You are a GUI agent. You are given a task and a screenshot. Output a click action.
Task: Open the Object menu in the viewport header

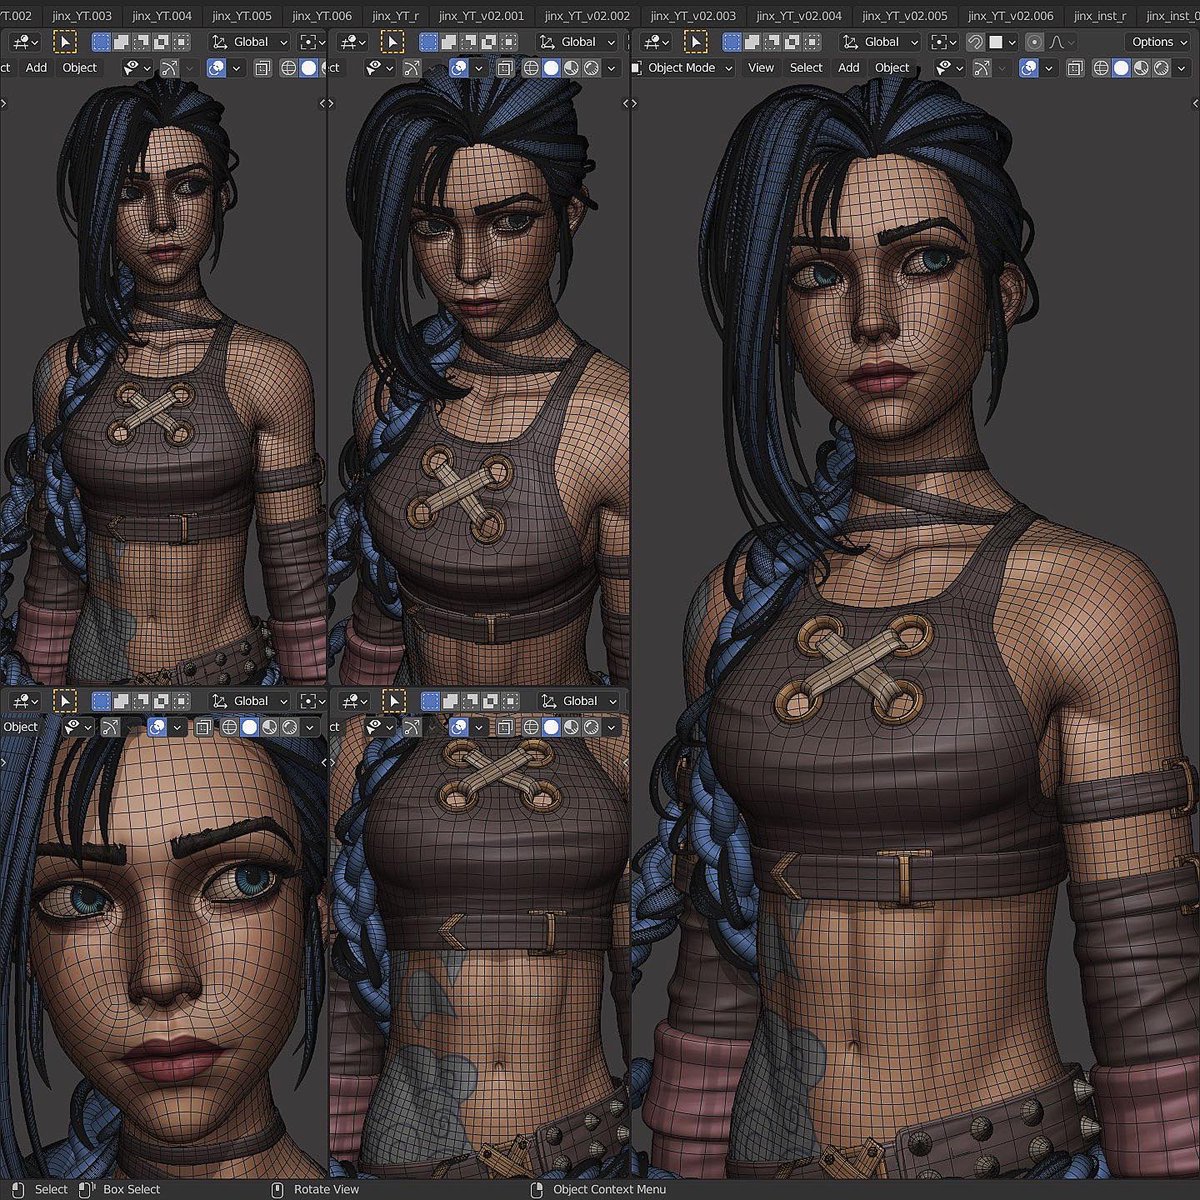coord(891,67)
